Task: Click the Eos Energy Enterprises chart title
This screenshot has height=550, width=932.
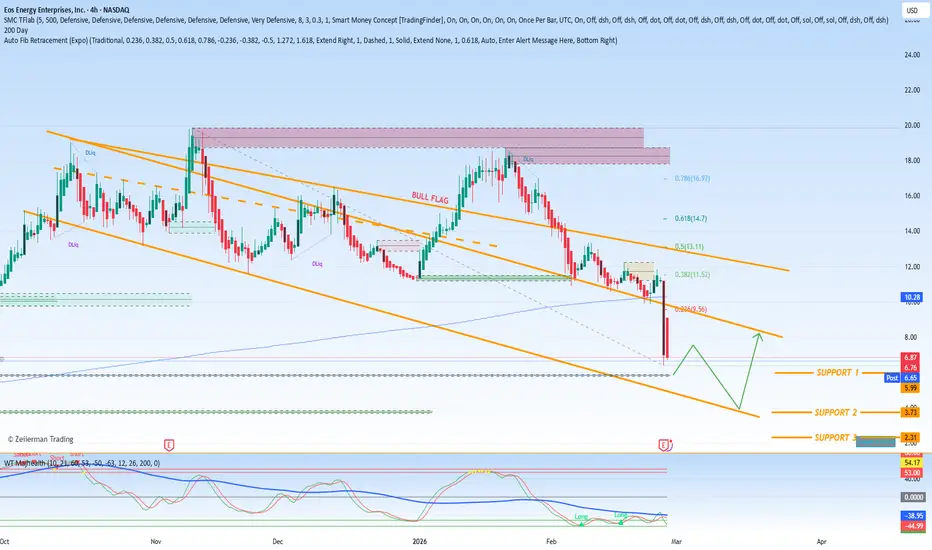Action: point(67,10)
